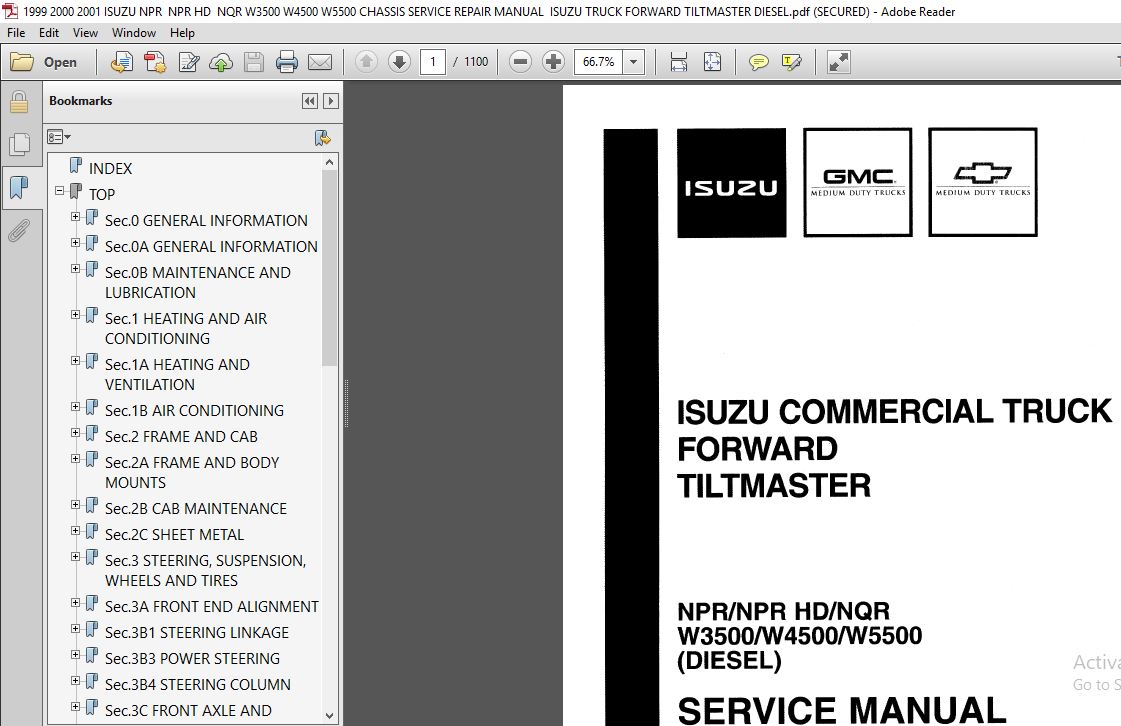Open the Edit menu
This screenshot has height=726, width=1121.
(x=49, y=33)
